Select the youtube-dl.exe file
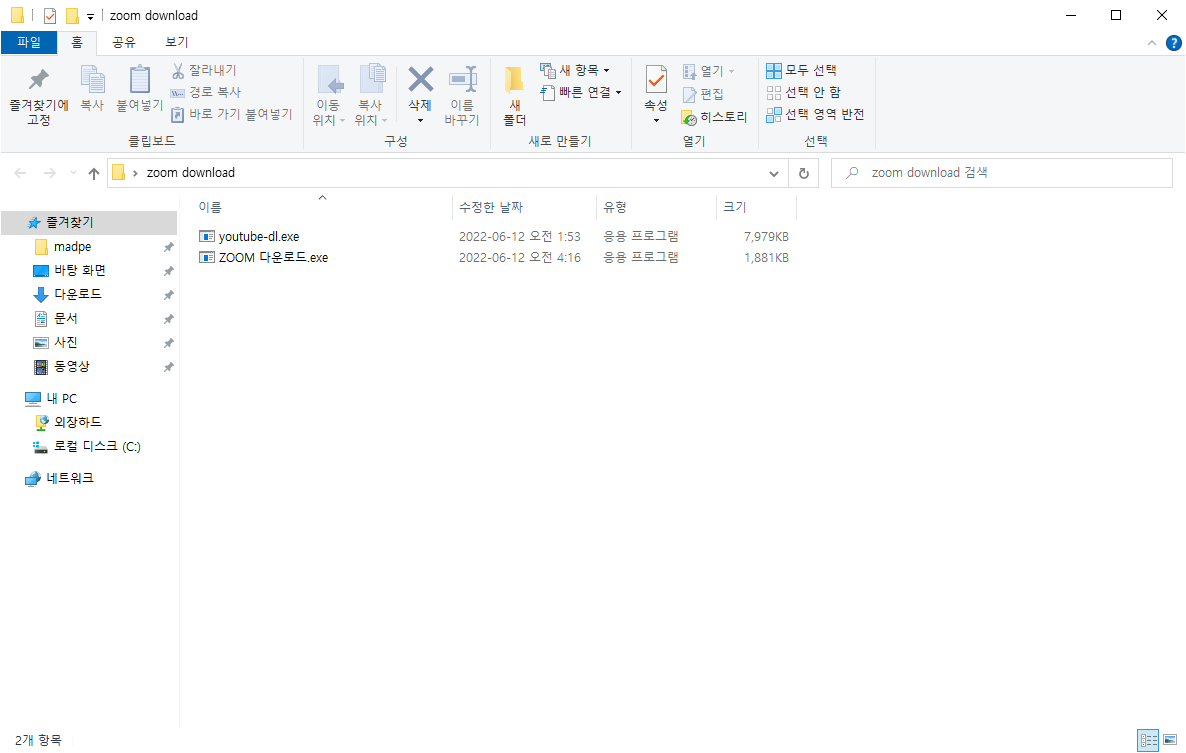1186x753 pixels. coord(259,237)
